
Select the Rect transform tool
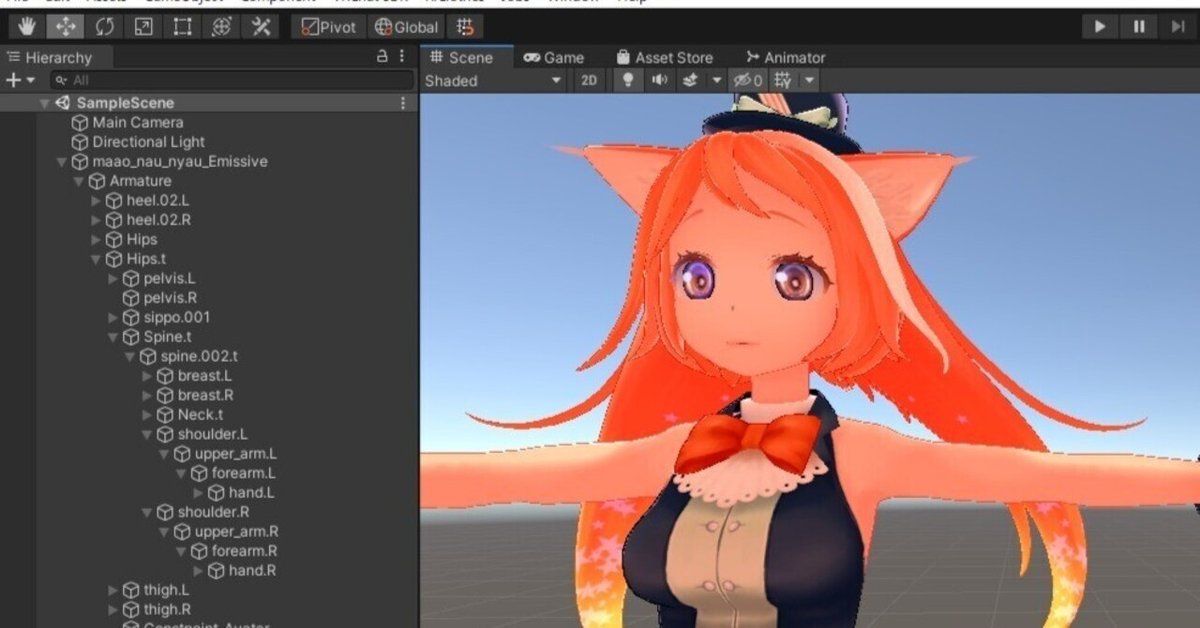pyautogui.click(x=182, y=27)
